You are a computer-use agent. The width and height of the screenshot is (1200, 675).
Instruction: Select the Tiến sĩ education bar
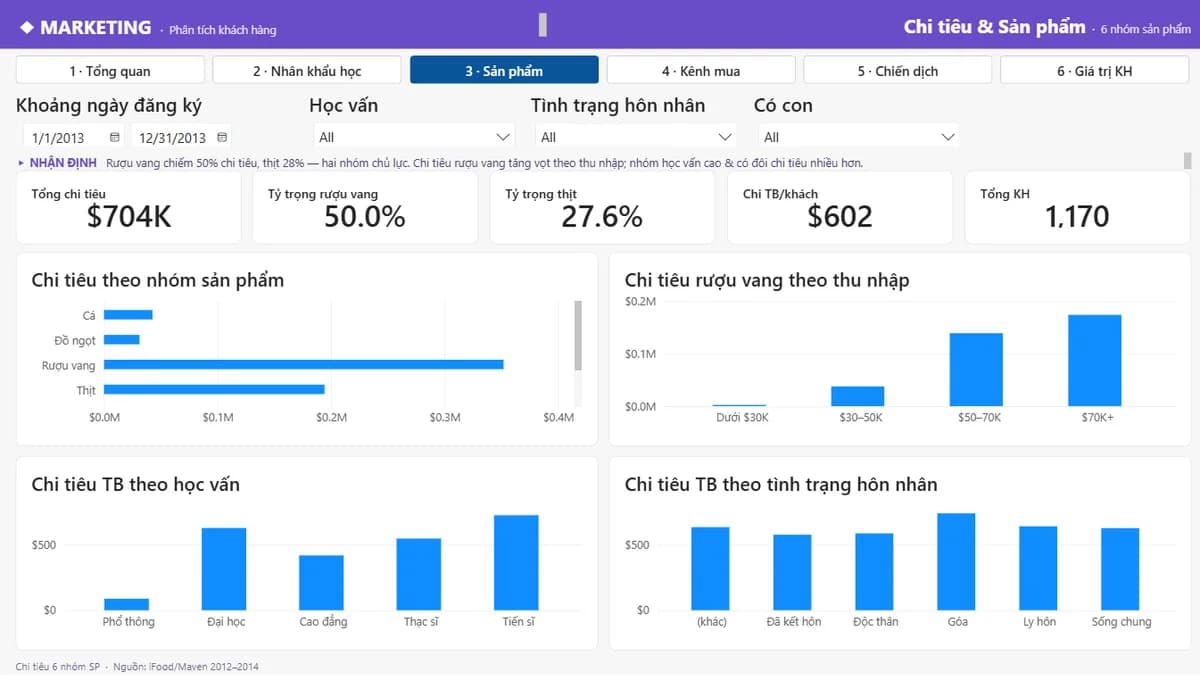coord(516,562)
